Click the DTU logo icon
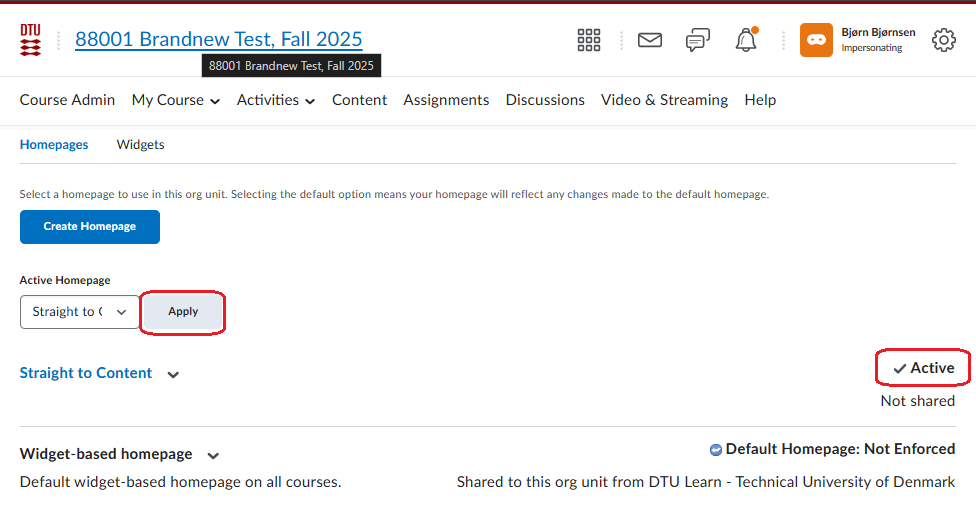 30,40
